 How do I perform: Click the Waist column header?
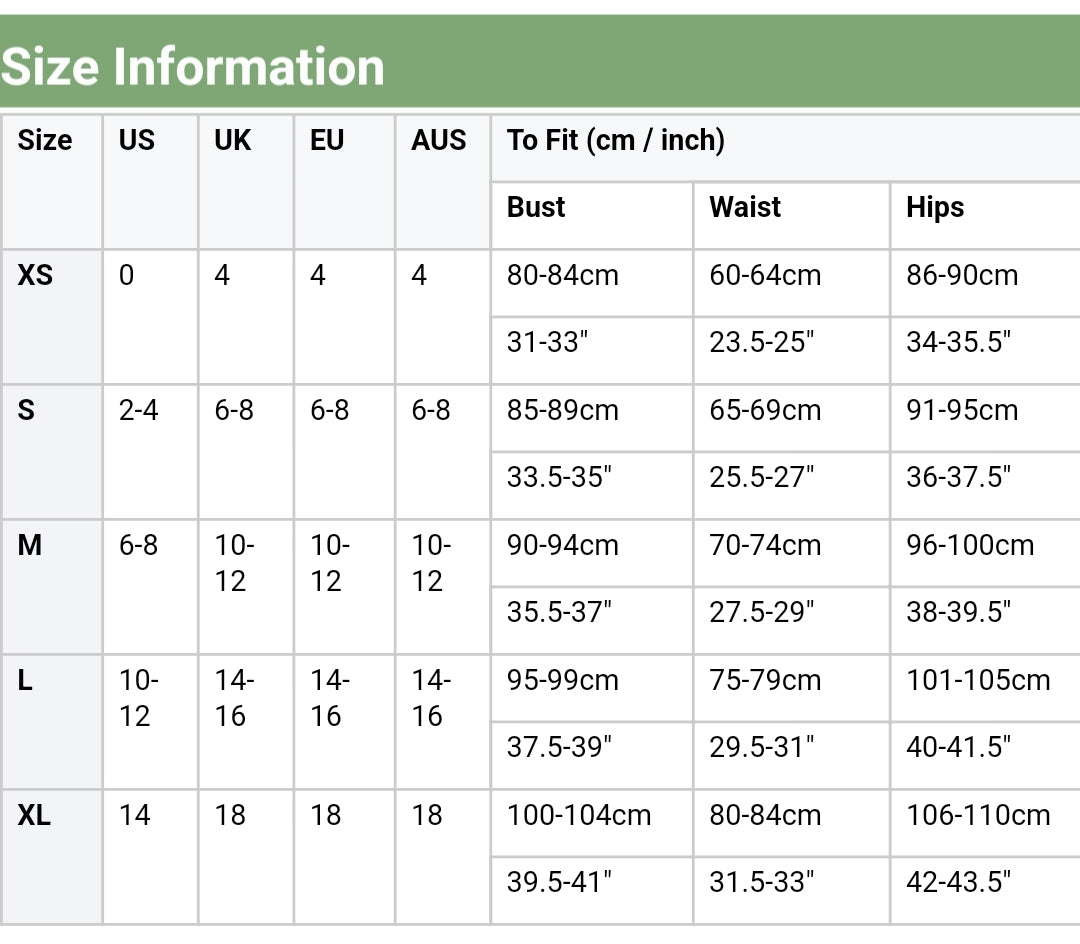(745, 208)
